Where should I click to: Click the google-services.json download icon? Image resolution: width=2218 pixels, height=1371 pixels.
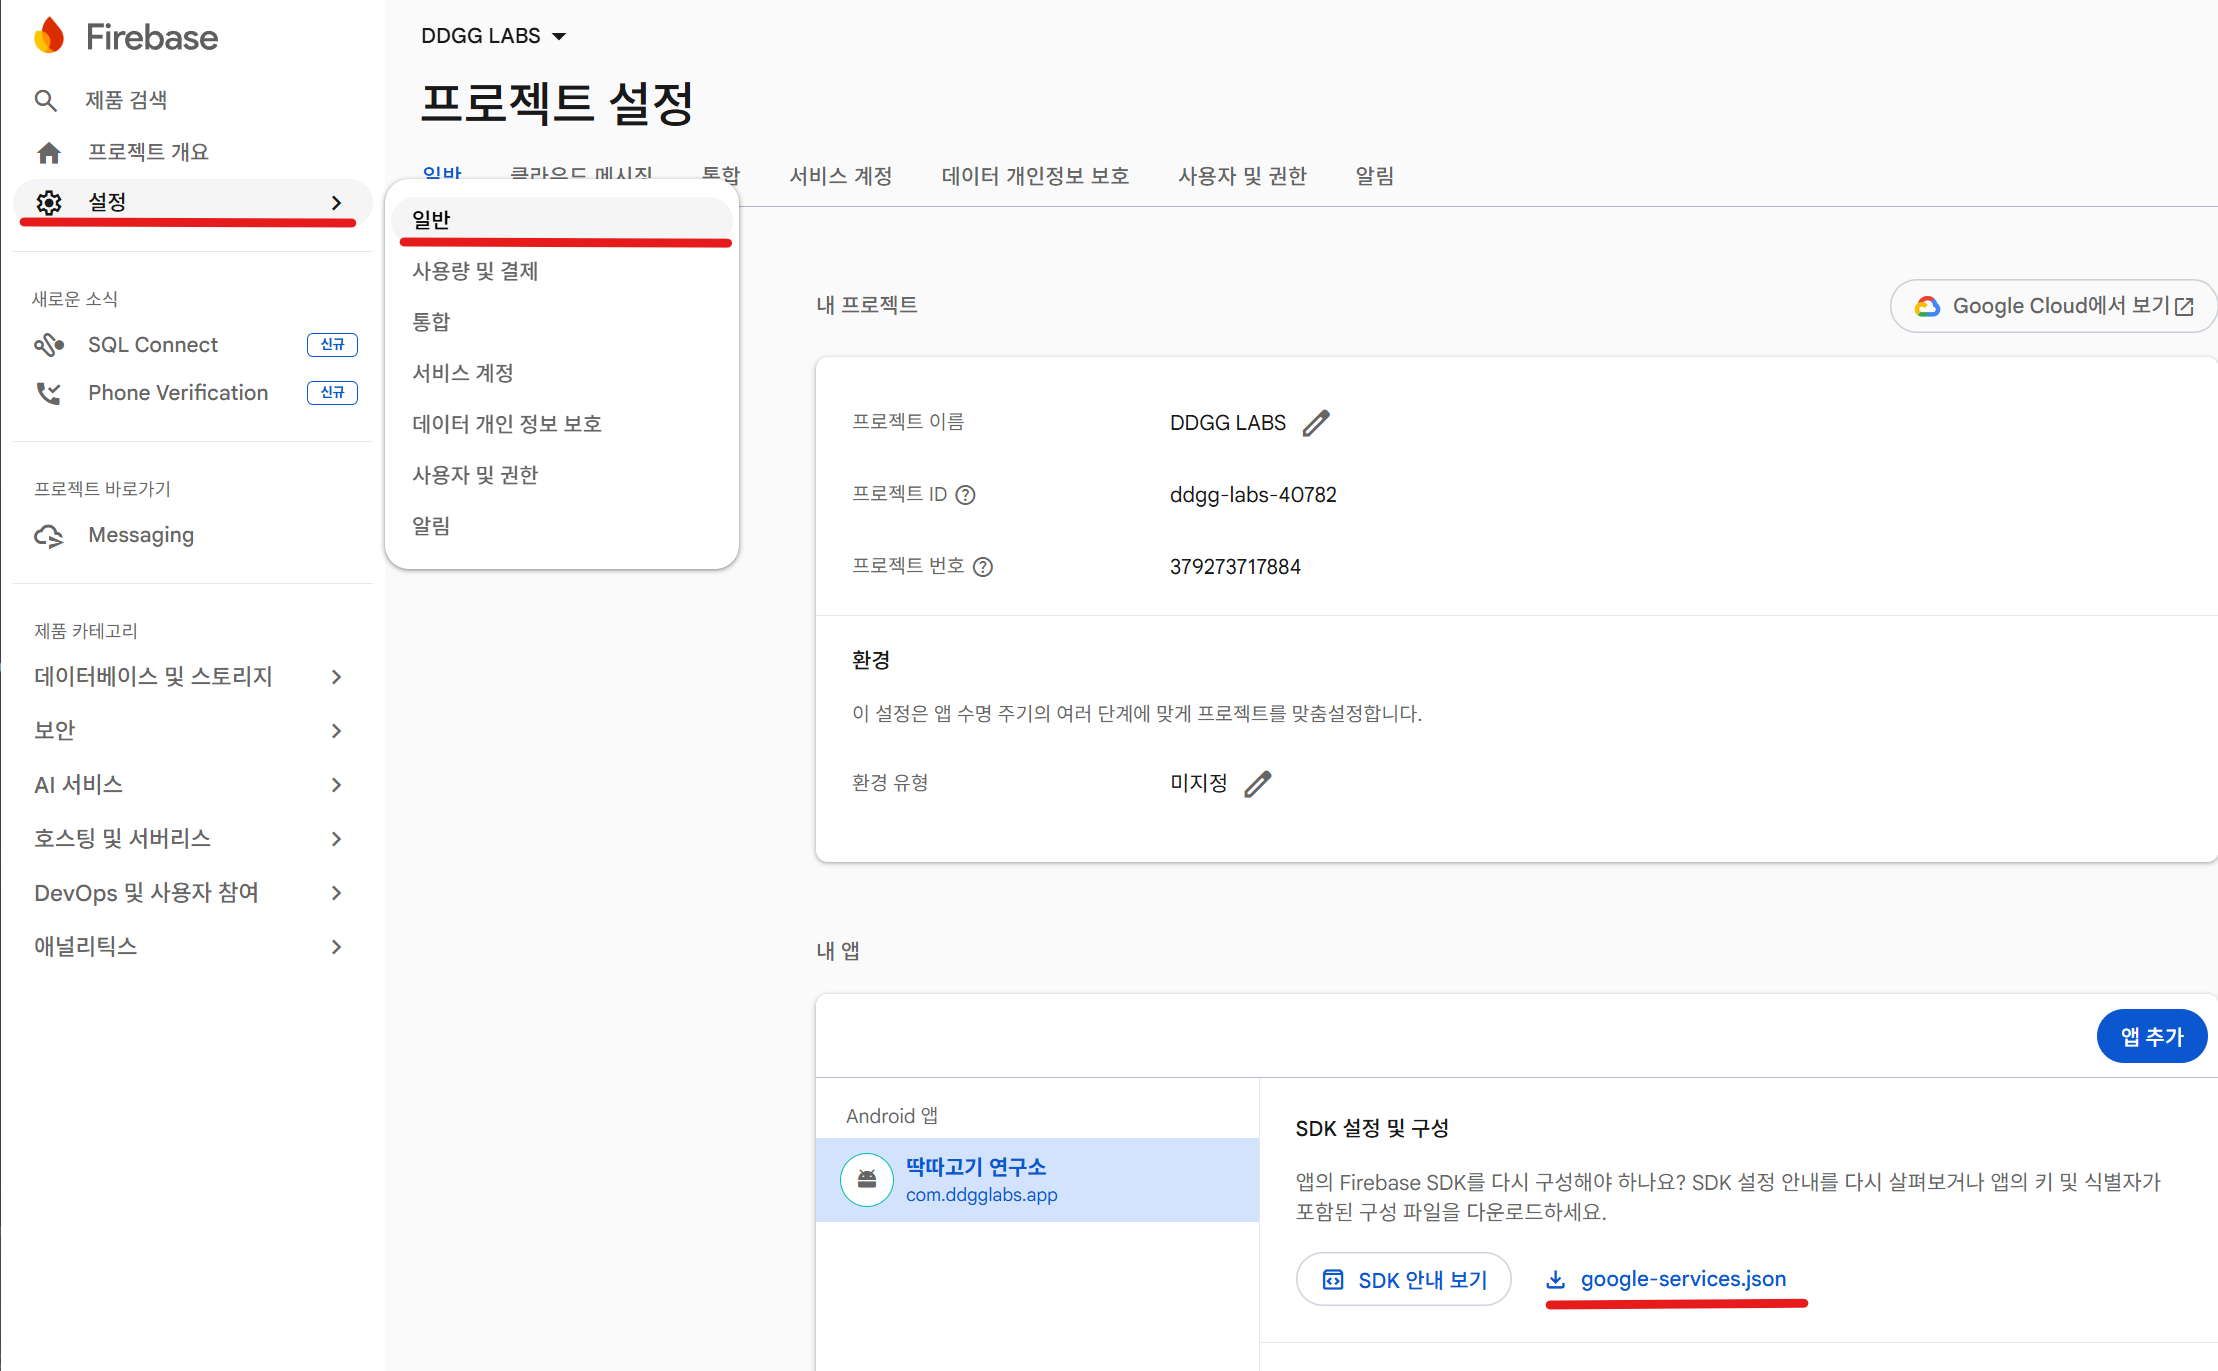(x=1556, y=1279)
